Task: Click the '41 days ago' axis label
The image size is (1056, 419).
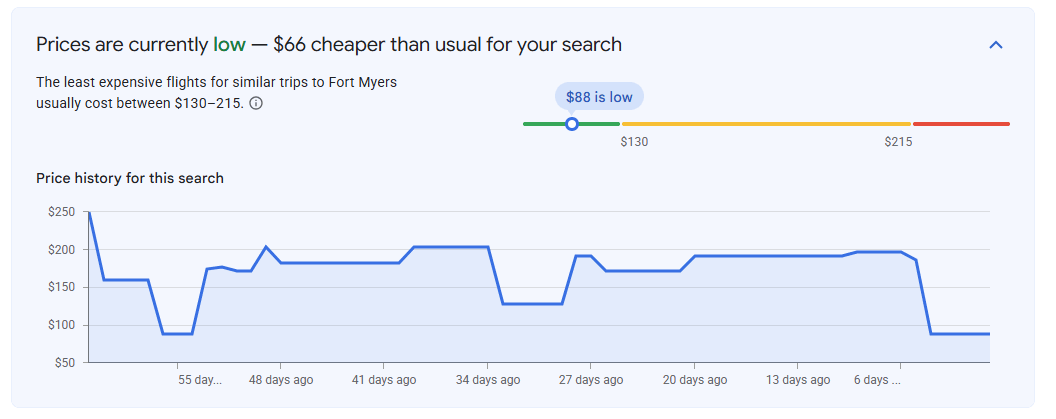Action: pyautogui.click(x=384, y=380)
